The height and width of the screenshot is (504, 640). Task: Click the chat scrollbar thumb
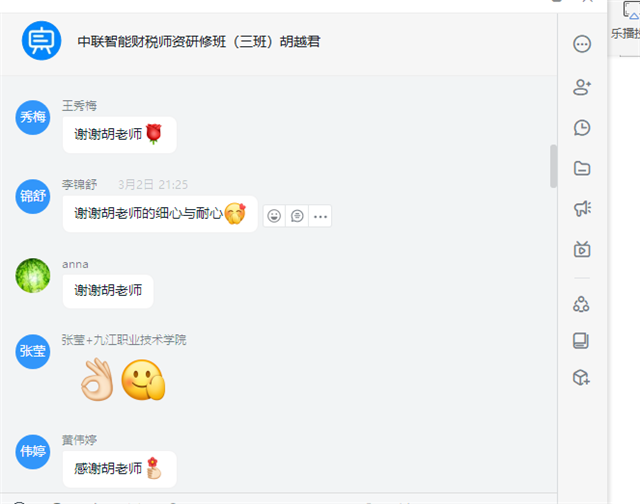[x=553, y=166]
